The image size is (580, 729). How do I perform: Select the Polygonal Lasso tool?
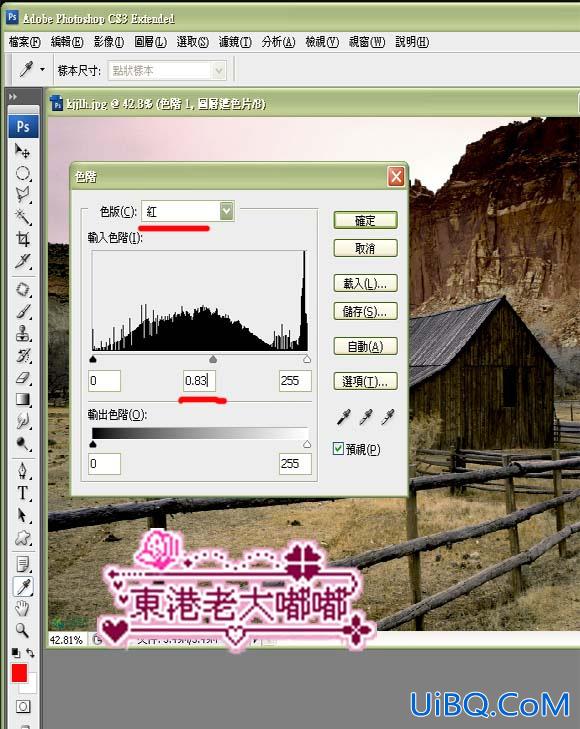(x=22, y=194)
